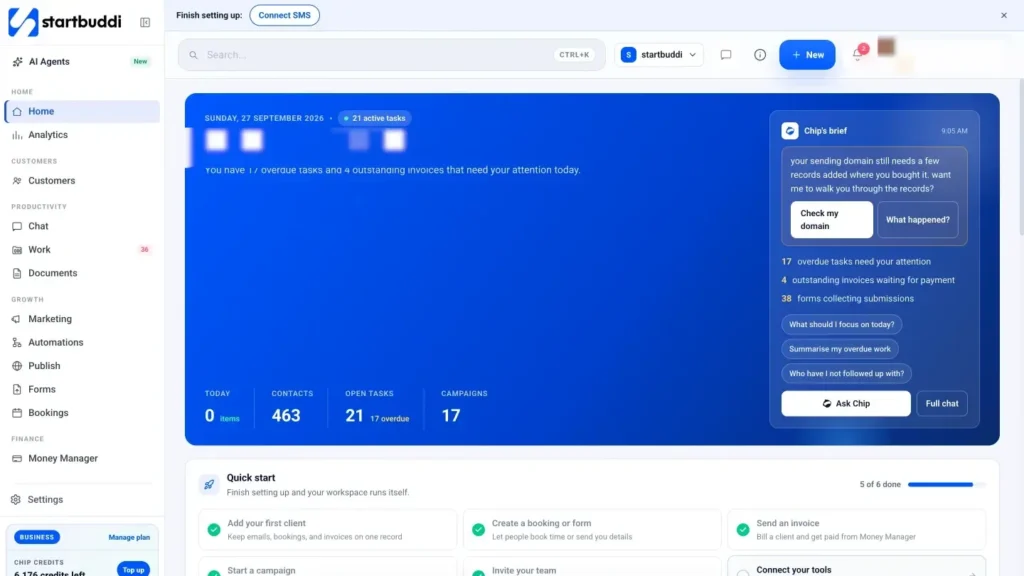
Task: Select Who have I not followed up with?
Action: tap(846, 374)
